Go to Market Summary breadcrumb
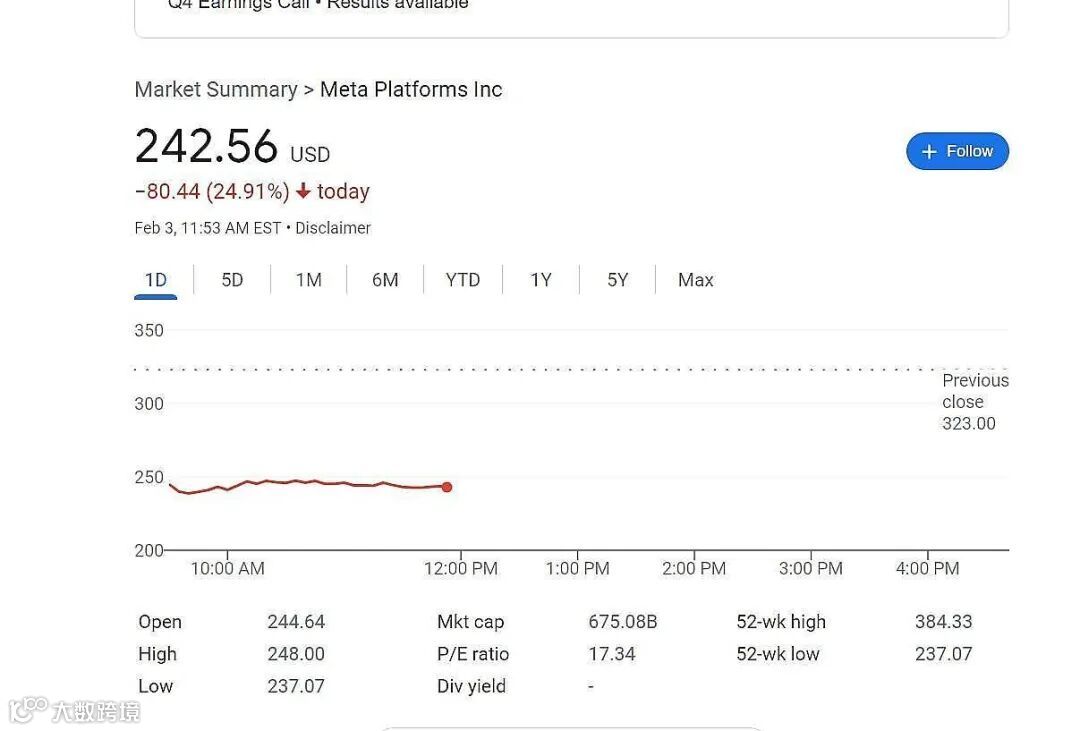 tap(216, 89)
